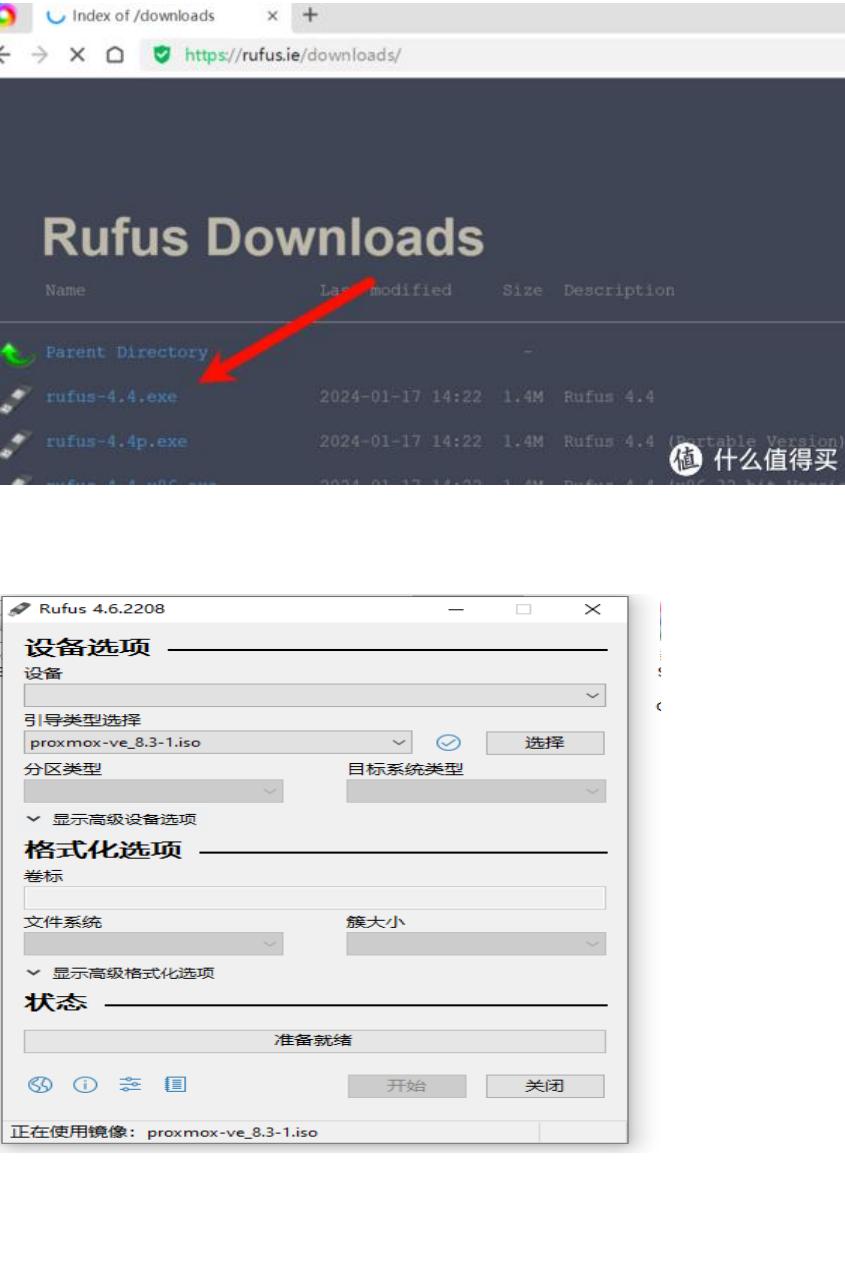Open the 分区类型 partition scheme dropdown
The height and width of the screenshot is (1276, 845).
click(x=153, y=791)
